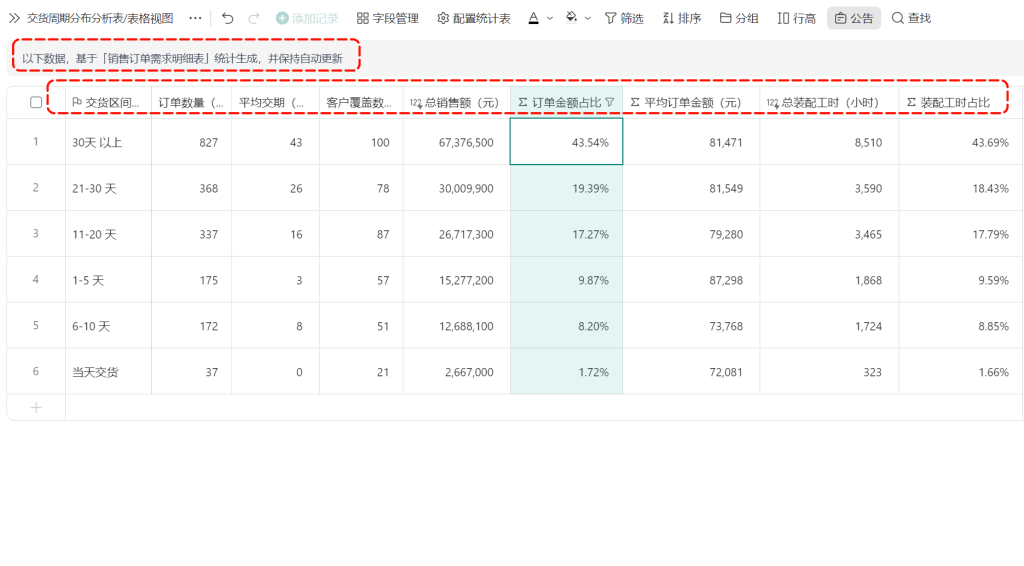
Task: Open 分组 grouping options
Action: tap(739, 18)
